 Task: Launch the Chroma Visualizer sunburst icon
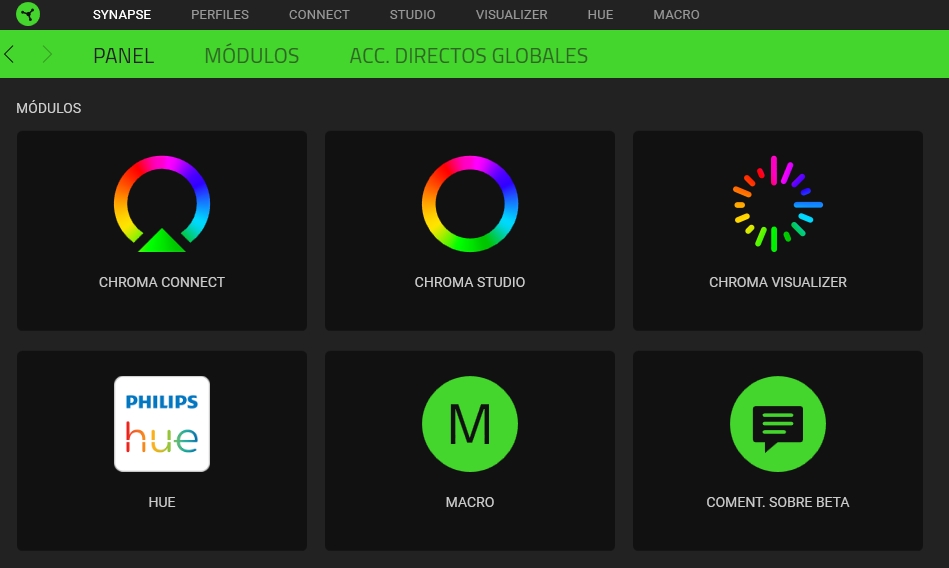tap(778, 204)
